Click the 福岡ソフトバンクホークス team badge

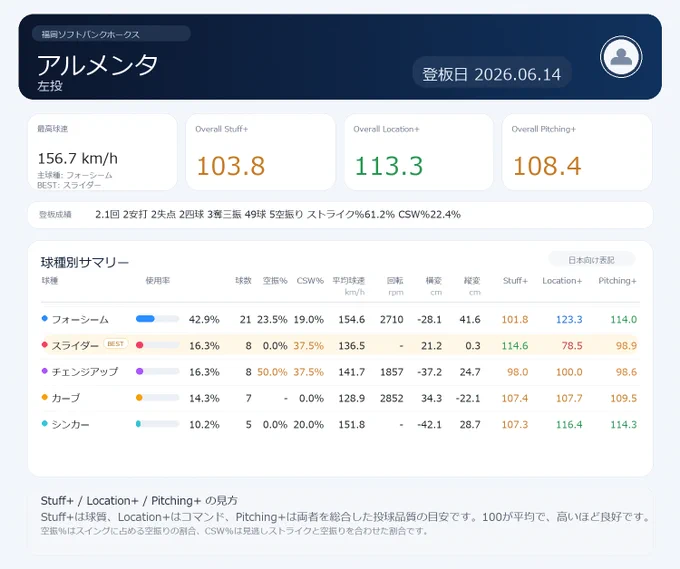(x=111, y=34)
